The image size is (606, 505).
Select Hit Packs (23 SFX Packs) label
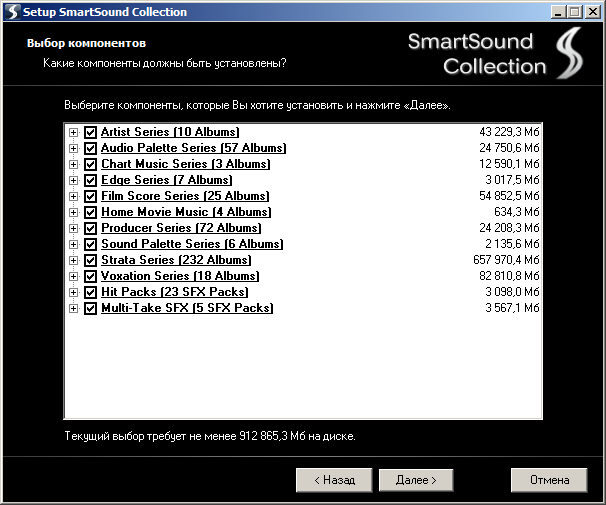pyautogui.click(x=175, y=292)
